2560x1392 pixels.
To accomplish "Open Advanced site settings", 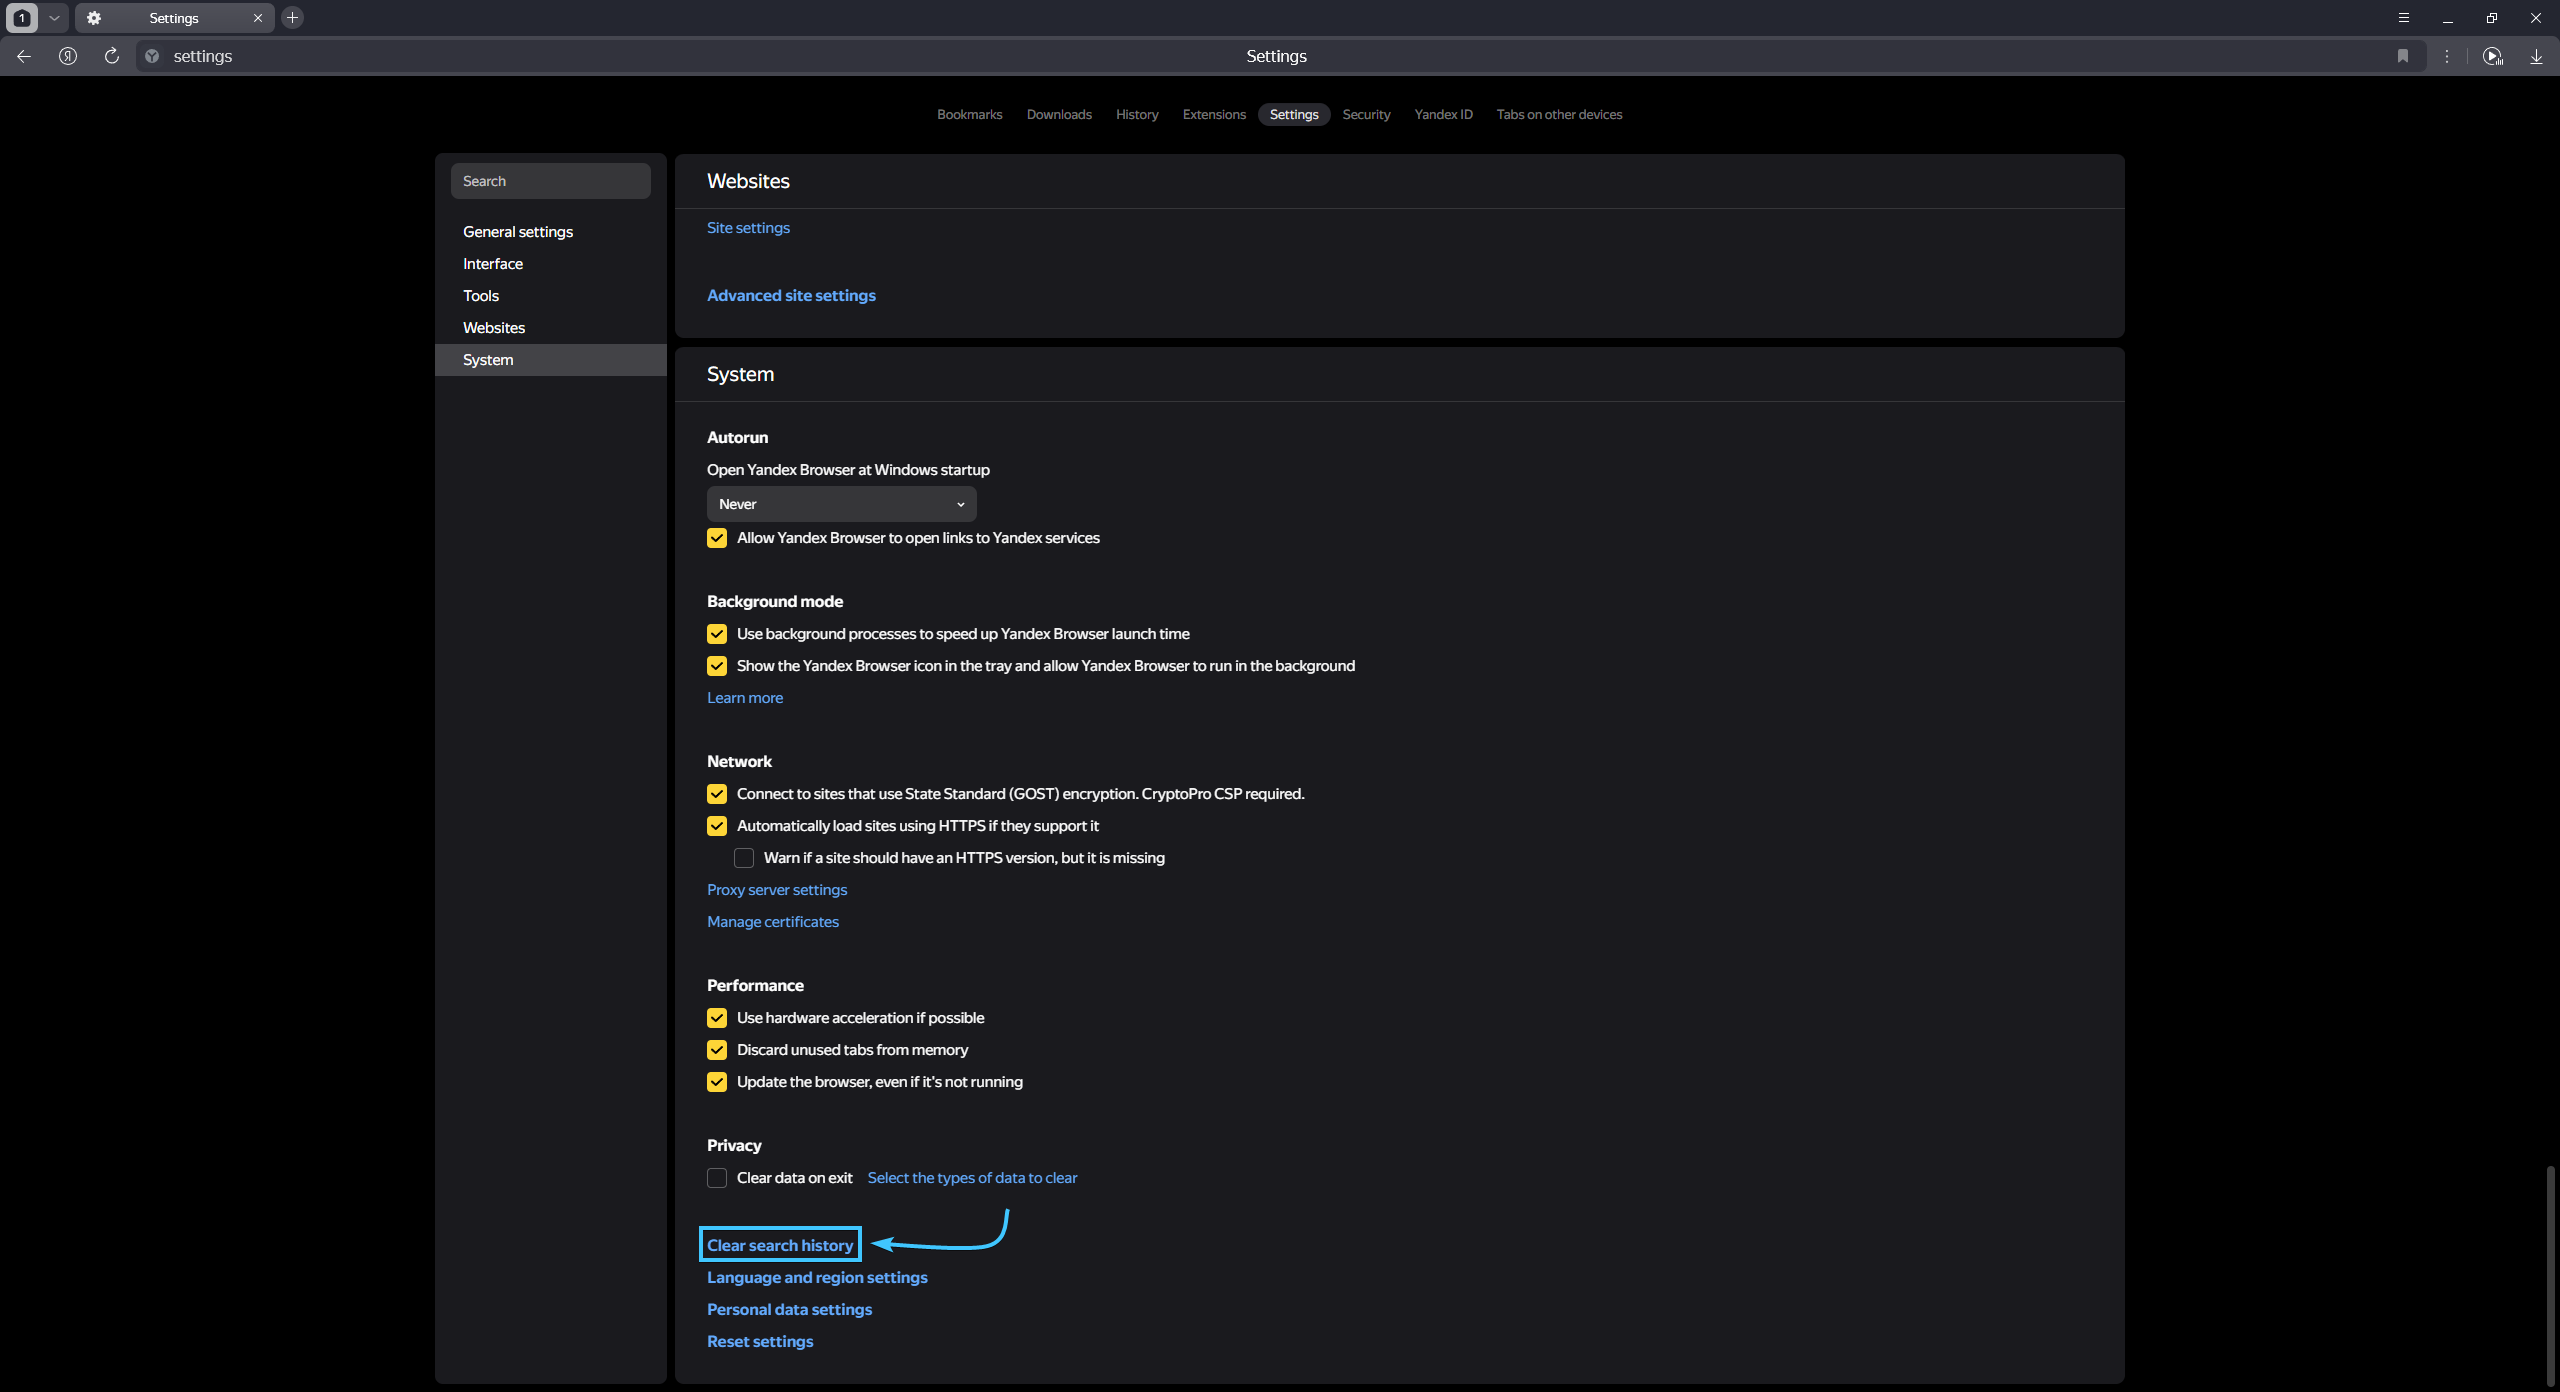I will (791, 295).
